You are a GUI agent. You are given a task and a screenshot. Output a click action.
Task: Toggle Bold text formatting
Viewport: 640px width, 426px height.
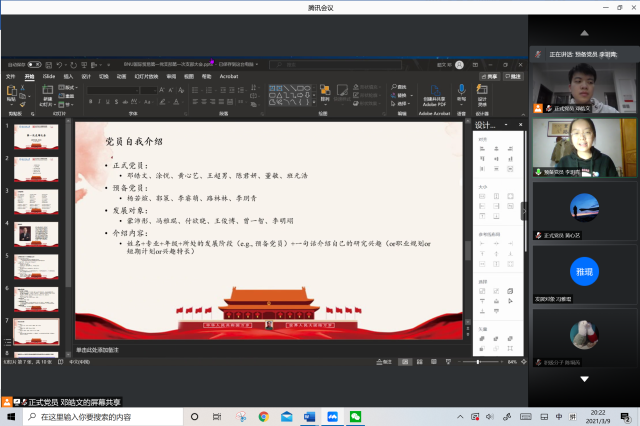point(89,101)
